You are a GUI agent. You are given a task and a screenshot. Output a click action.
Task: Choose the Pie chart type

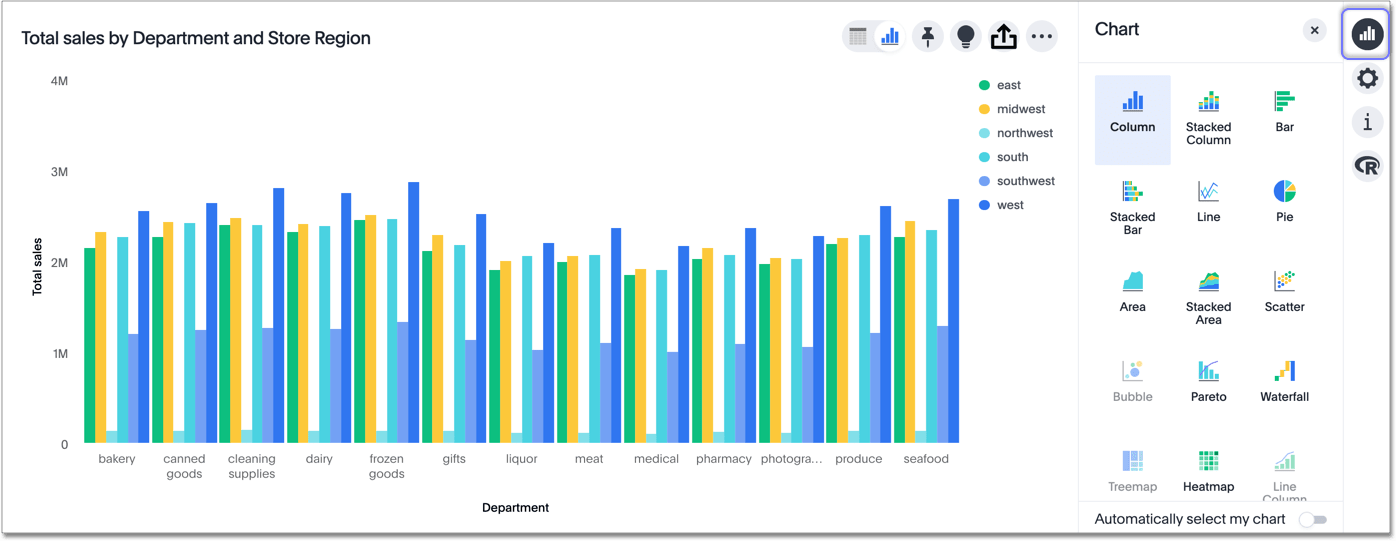(x=1284, y=201)
